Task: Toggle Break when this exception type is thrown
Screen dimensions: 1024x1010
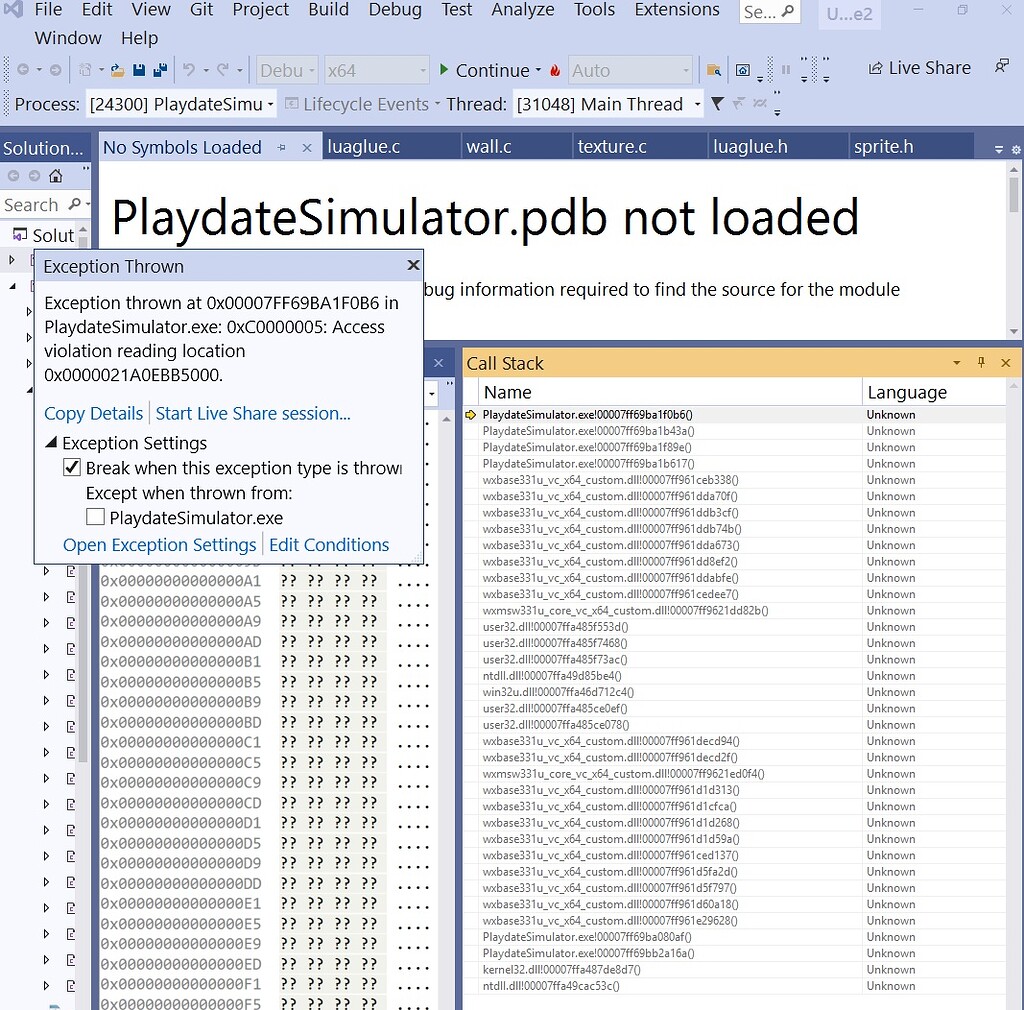Action: click(72, 467)
